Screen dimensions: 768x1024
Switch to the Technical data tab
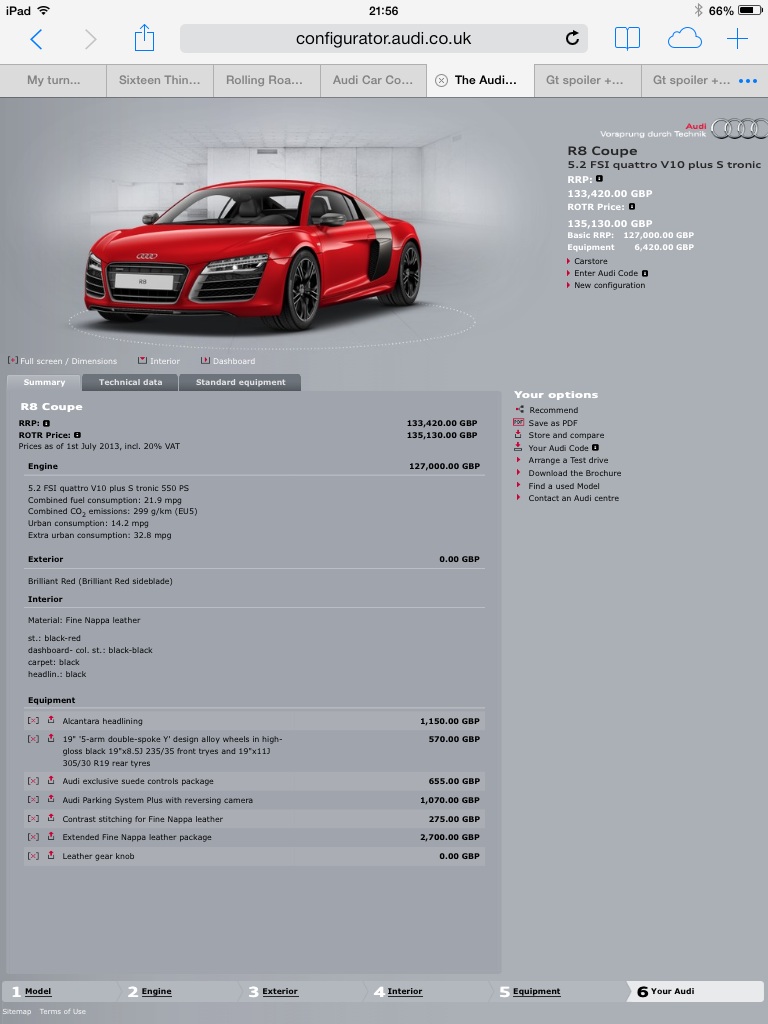coord(130,382)
